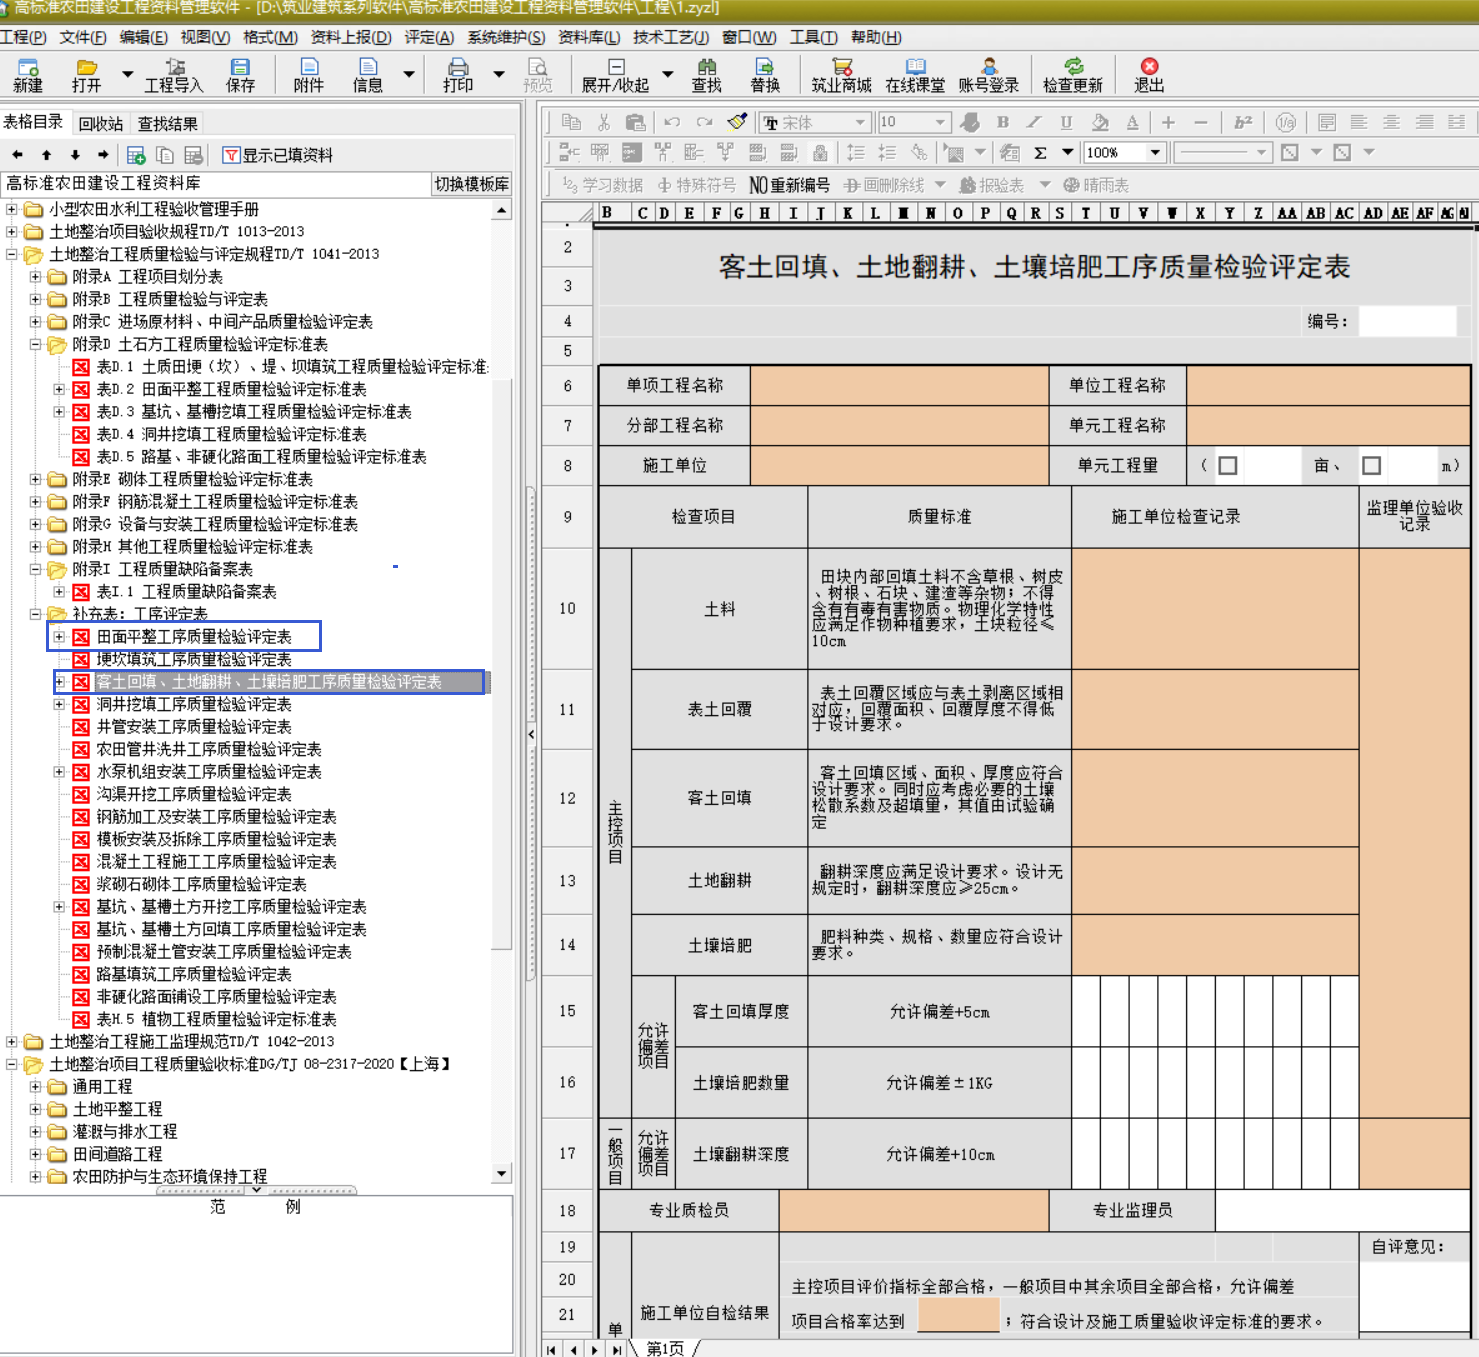Open 筑业商城 store
This screenshot has height=1357, width=1479.
(841, 75)
